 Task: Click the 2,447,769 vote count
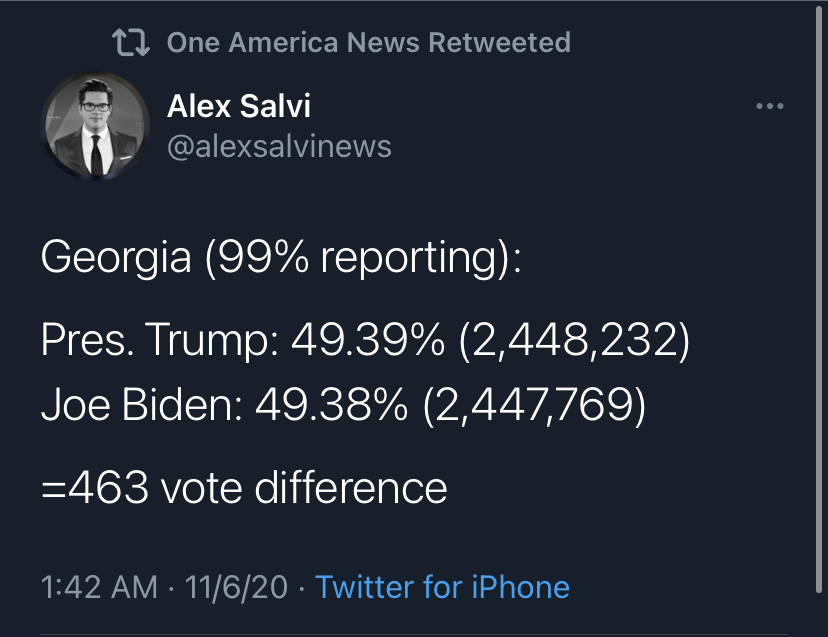[534, 405]
